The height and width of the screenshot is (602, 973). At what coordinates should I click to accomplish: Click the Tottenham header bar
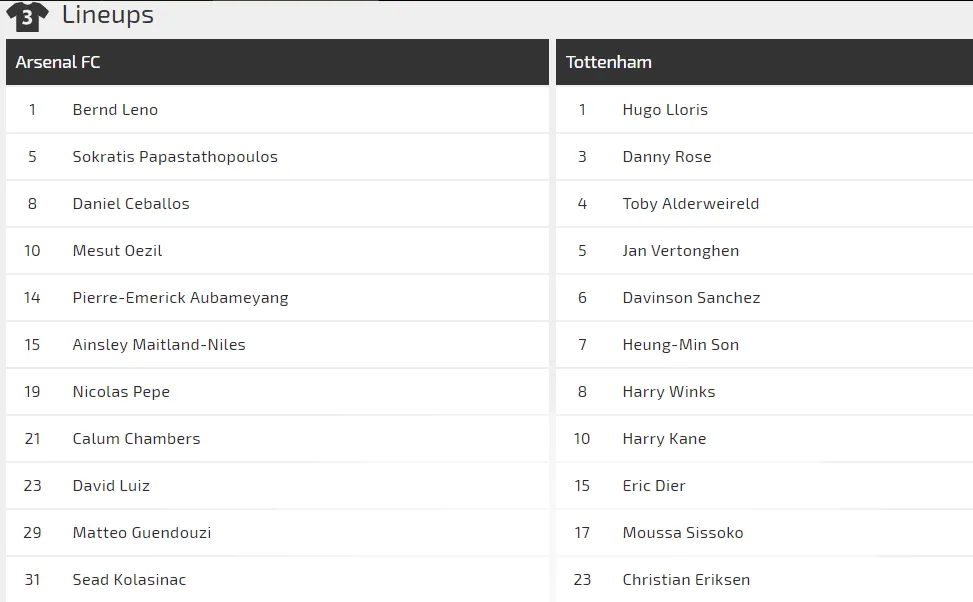[x=763, y=62]
